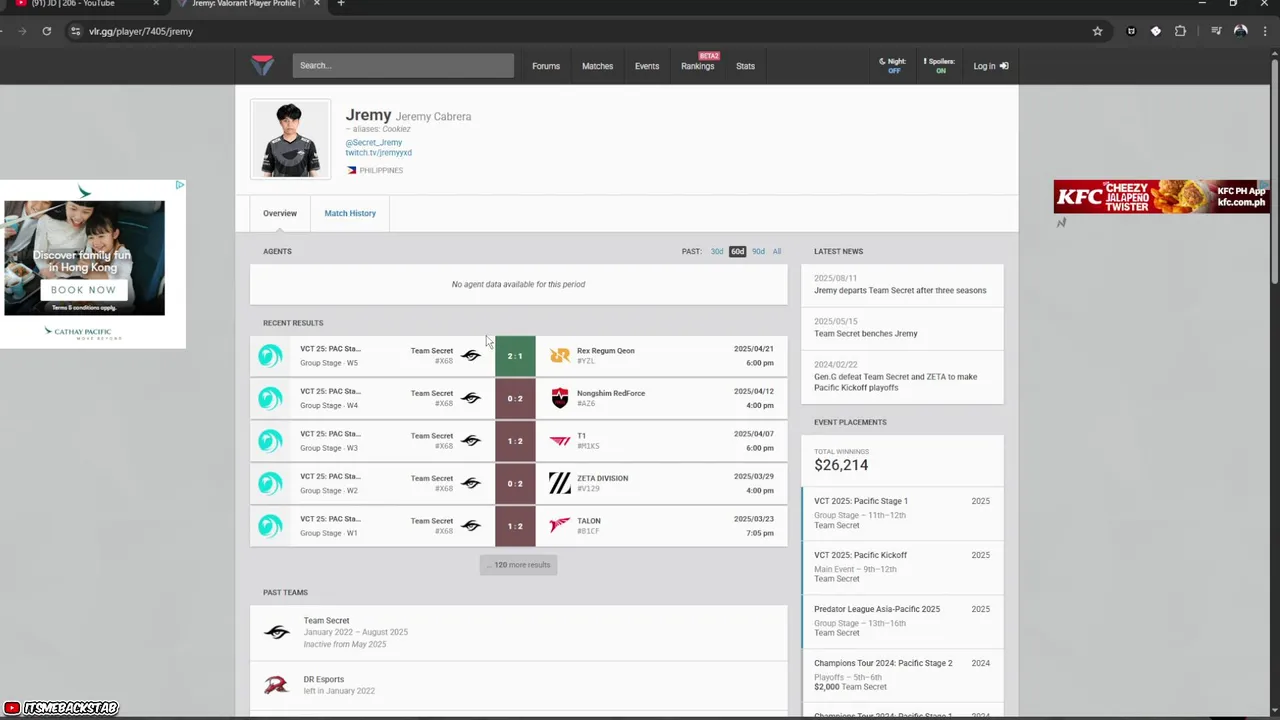Open the Matches menu item
Screen dimensions: 1280x720
pyautogui.click(x=598, y=66)
